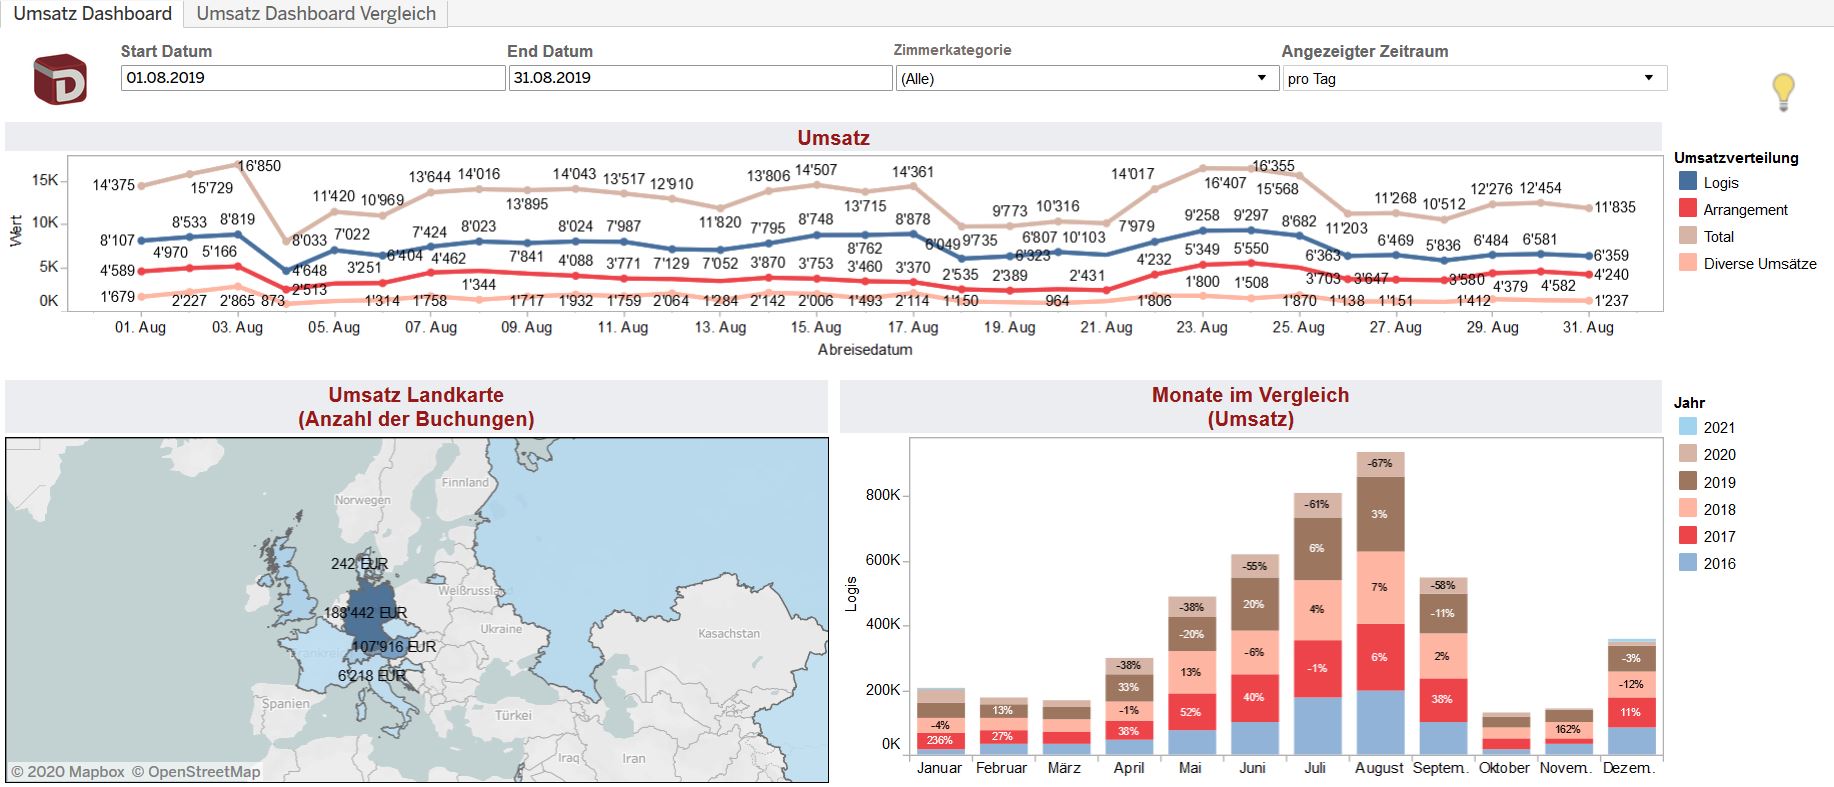Click the 107'916 EUR map label
This screenshot has width=1834, height=787.
pyautogui.click(x=394, y=647)
